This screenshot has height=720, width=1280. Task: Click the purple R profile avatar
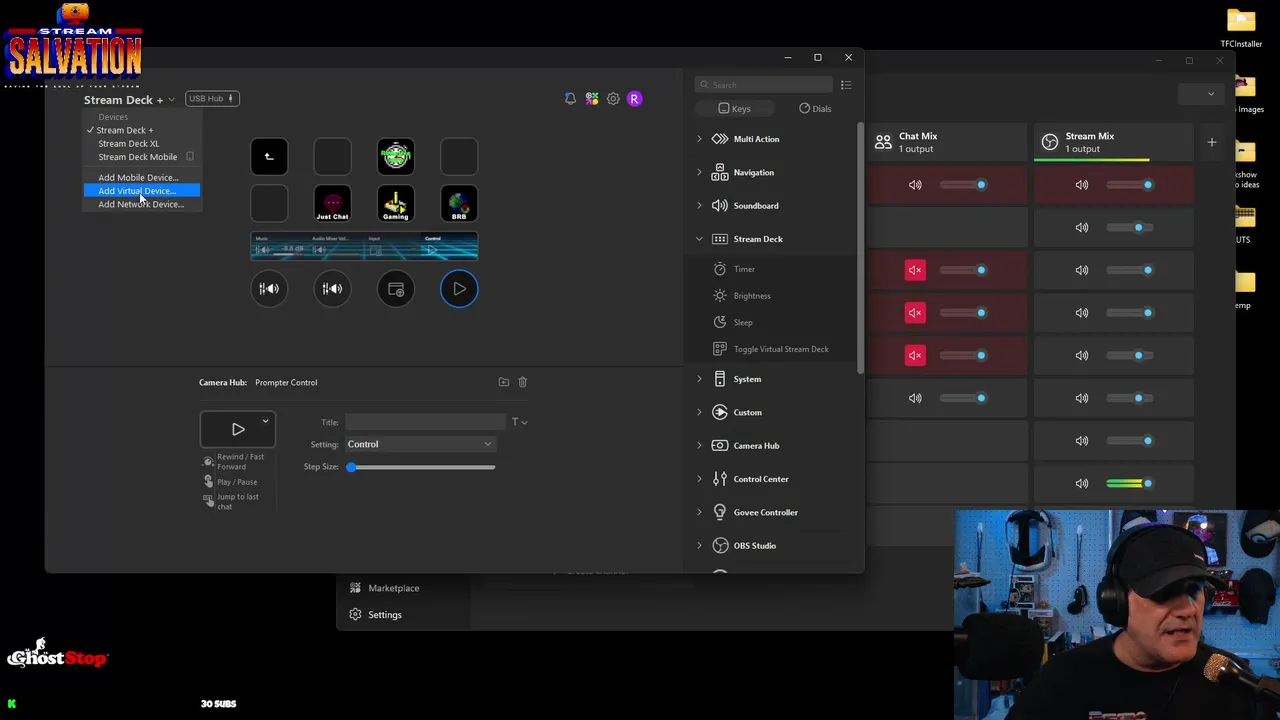tap(634, 99)
